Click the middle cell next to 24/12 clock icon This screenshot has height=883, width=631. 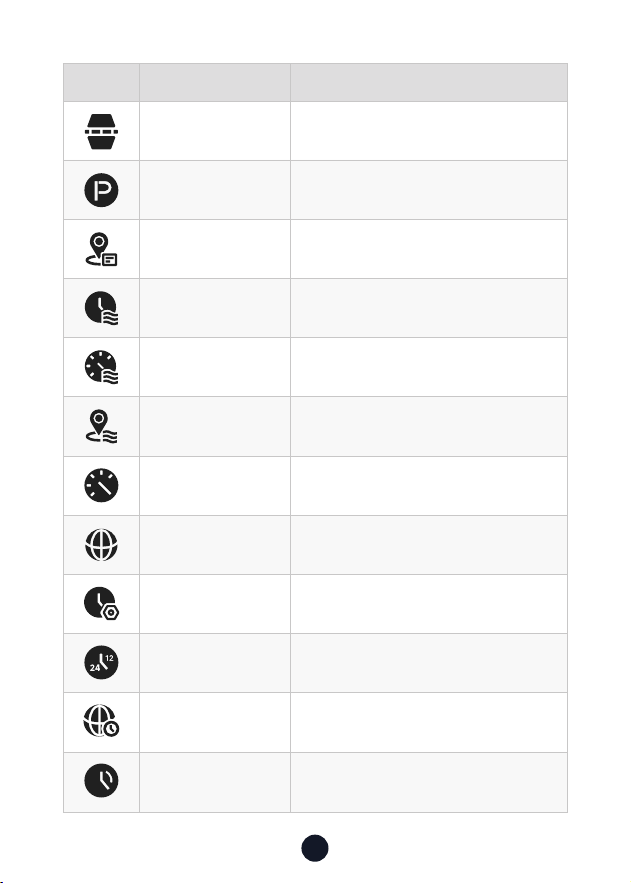[x=215, y=663]
